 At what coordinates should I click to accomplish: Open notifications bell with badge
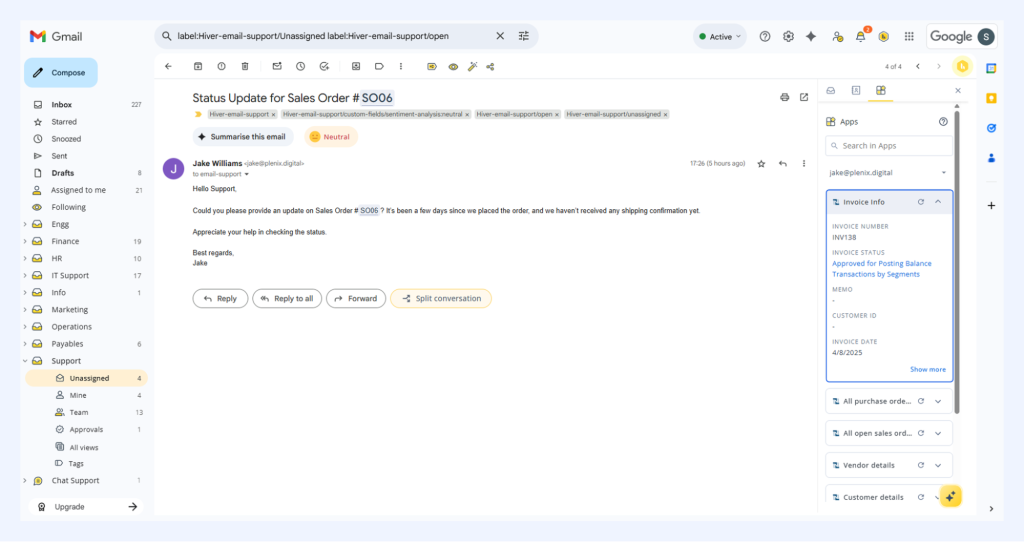[x=861, y=37]
